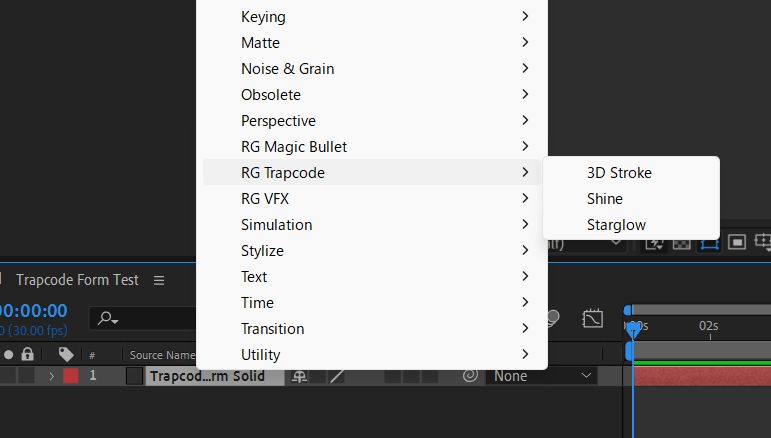Expand the Text submenu arrow
The image size is (771, 438).
(x=525, y=276)
